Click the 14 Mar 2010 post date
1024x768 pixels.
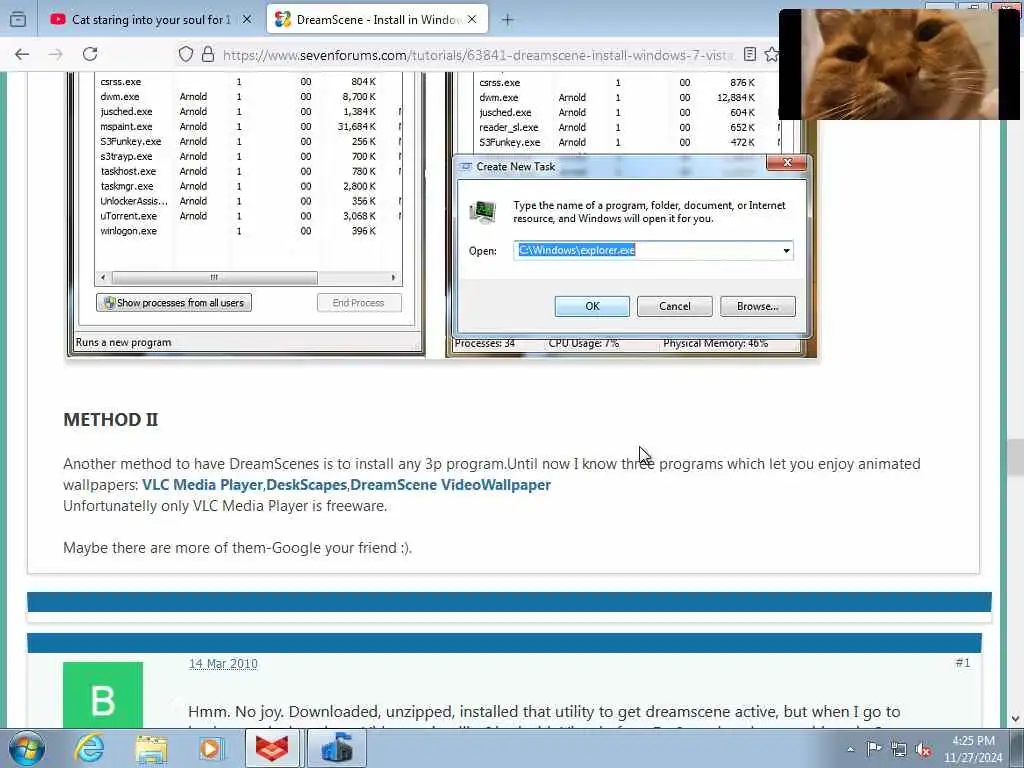[223, 664]
